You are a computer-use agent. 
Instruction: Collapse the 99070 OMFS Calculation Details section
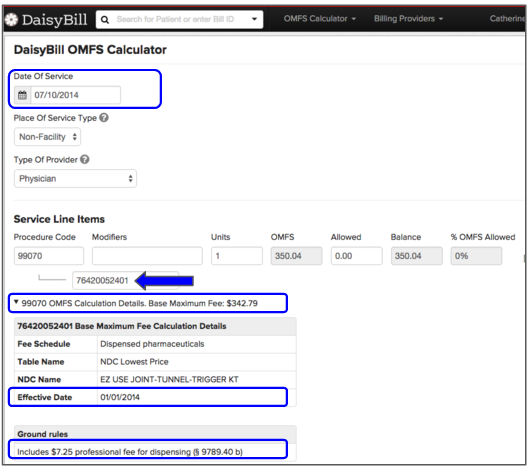coord(16,302)
